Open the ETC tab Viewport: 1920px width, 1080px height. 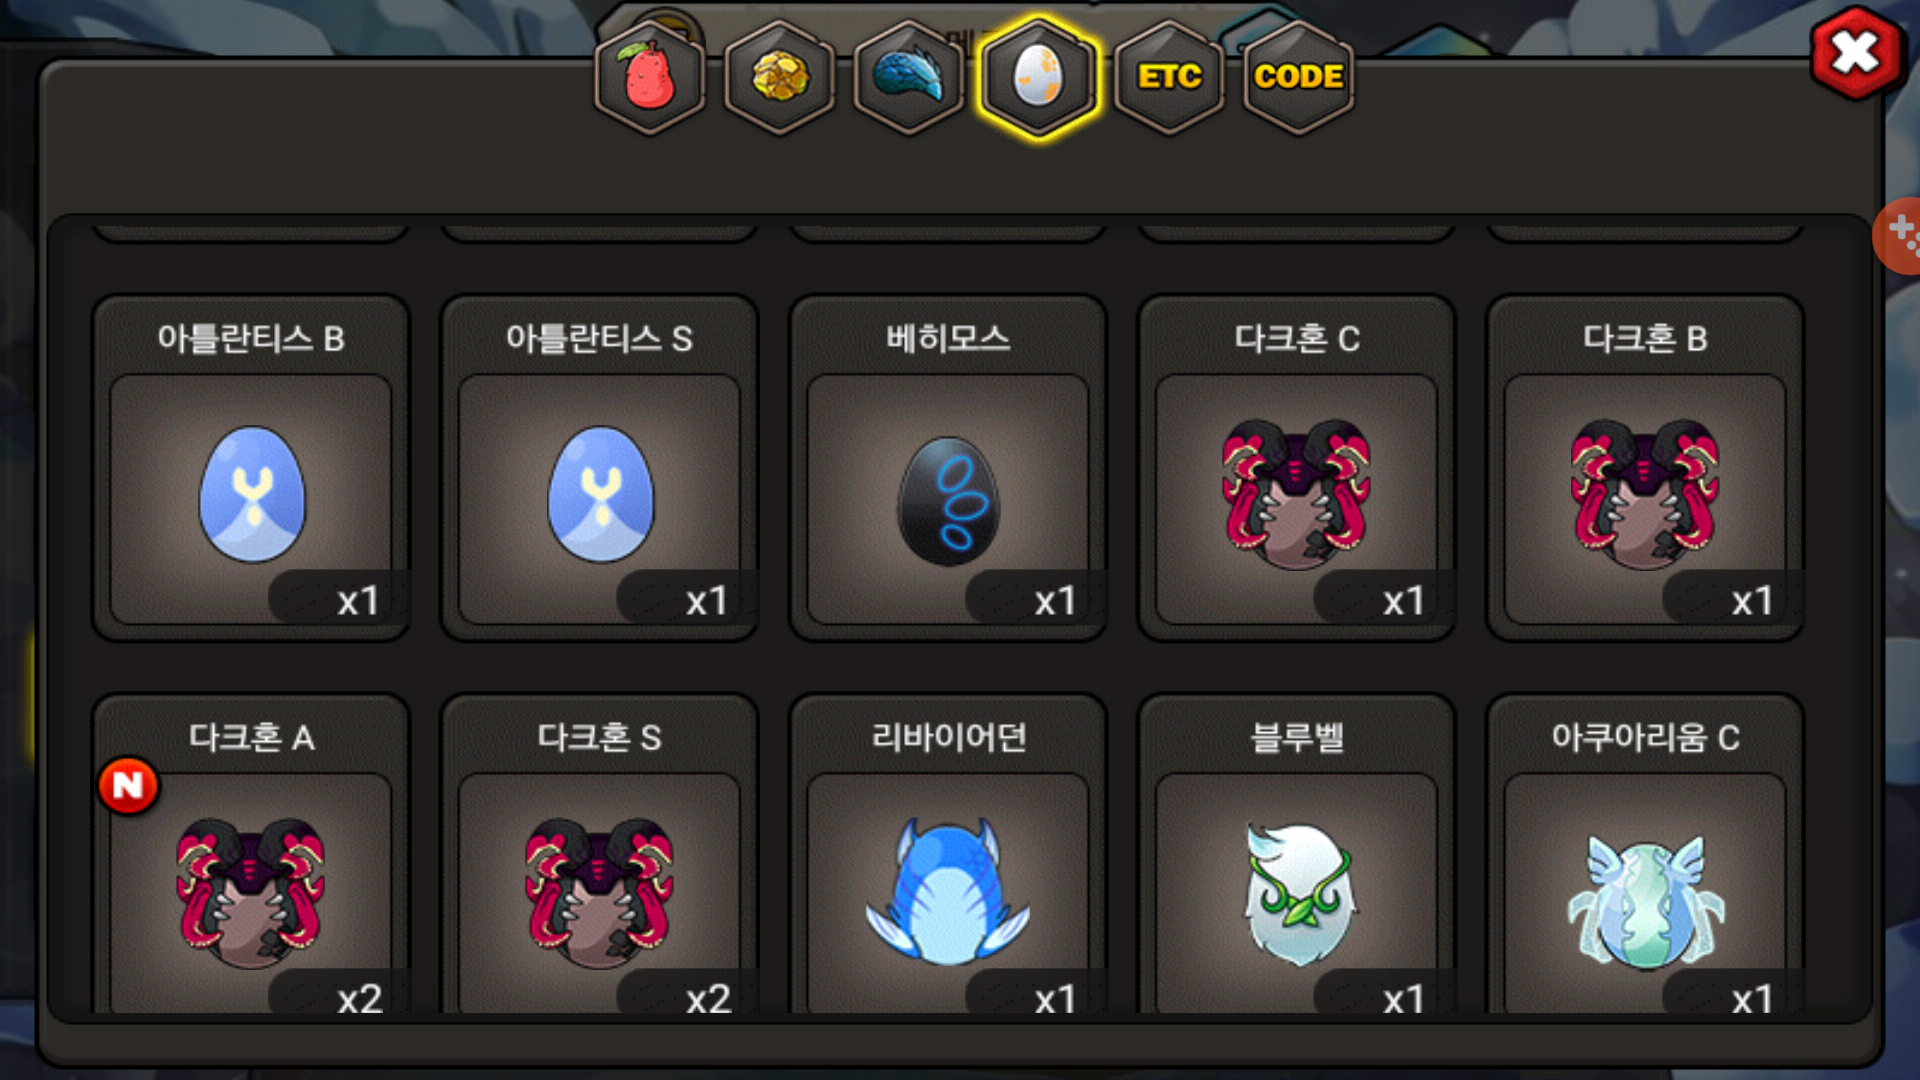coord(1169,77)
